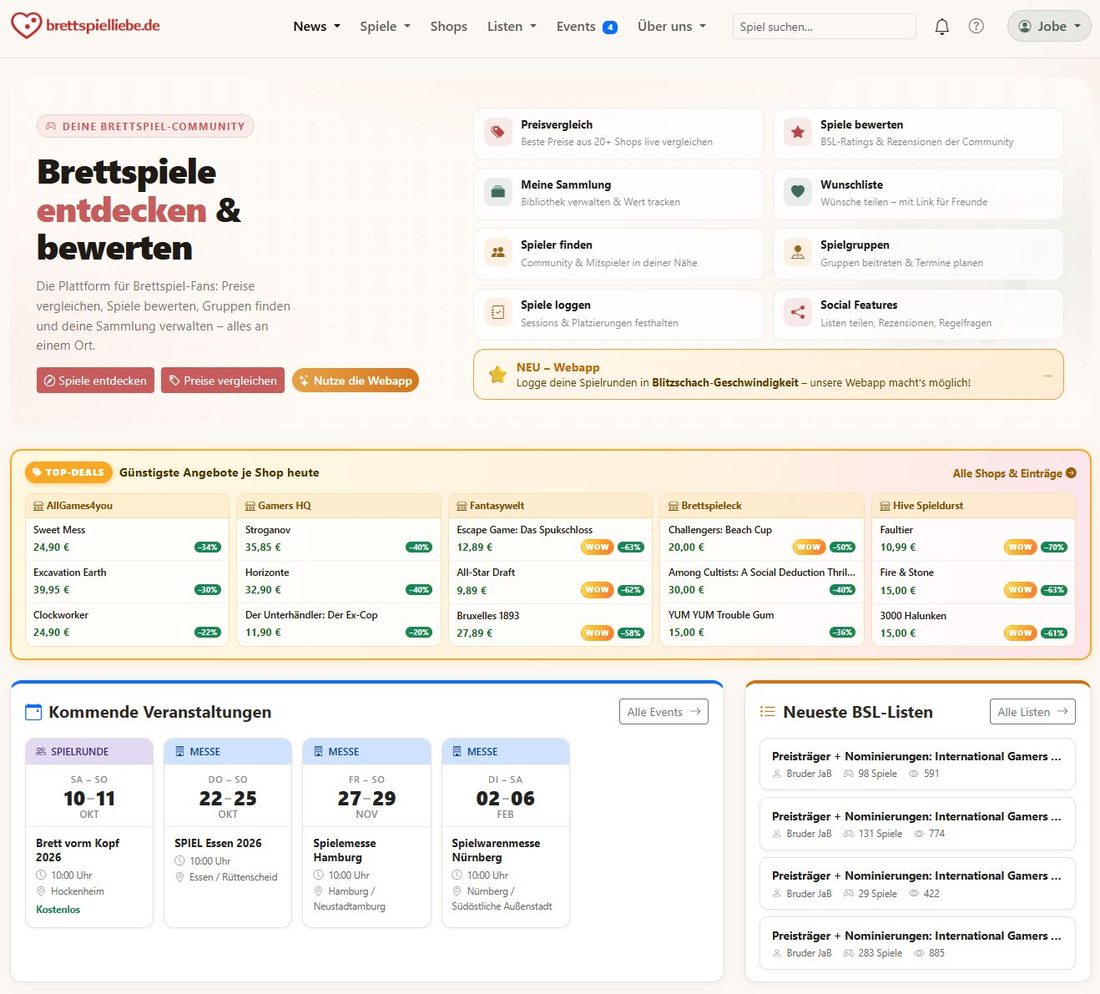The width and height of the screenshot is (1100, 994).
Task: Open the Wunschliste feature card
Action: coord(918,193)
